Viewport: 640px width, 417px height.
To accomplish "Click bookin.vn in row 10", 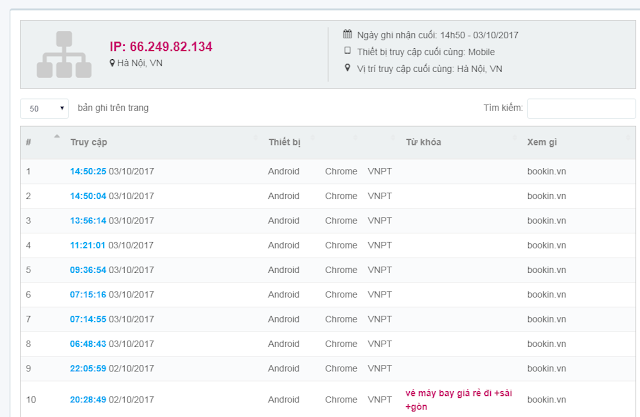I will point(547,399).
